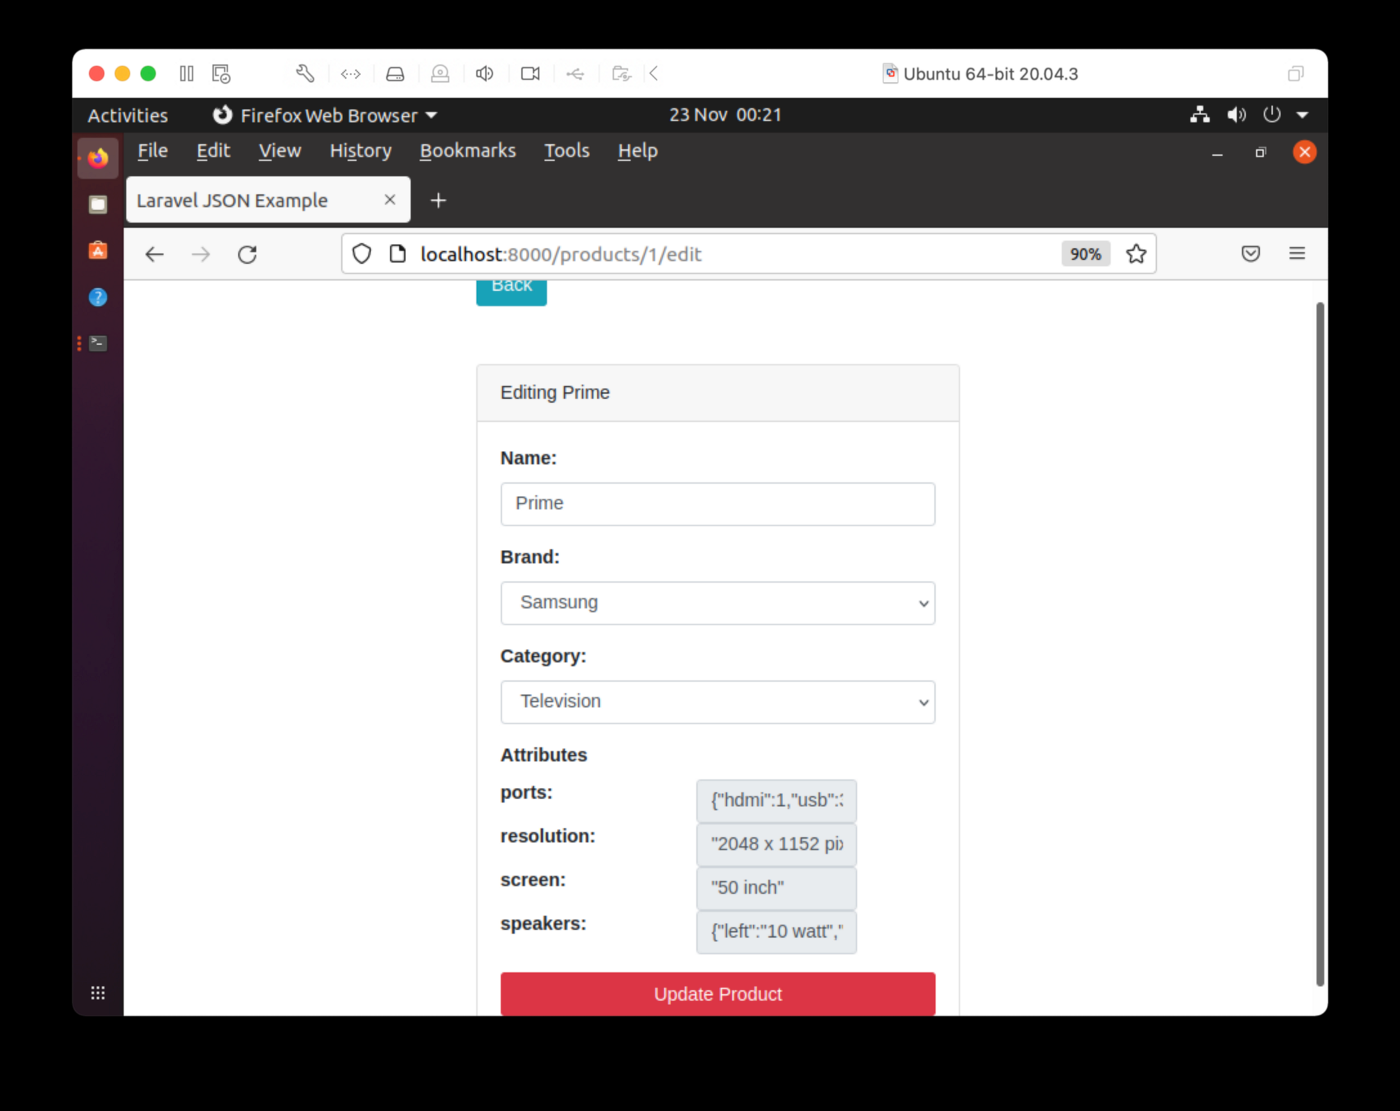The height and width of the screenshot is (1111, 1400).
Task: Close the Laravel JSON Example tab
Action: pyautogui.click(x=390, y=200)
